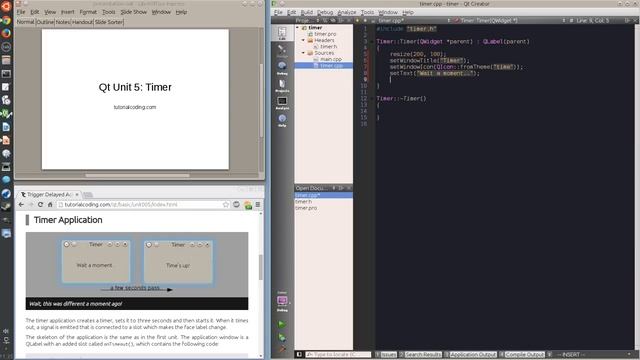Open Qt Creator Tools menu
The image size is (640, 360).
click(367, 13)
